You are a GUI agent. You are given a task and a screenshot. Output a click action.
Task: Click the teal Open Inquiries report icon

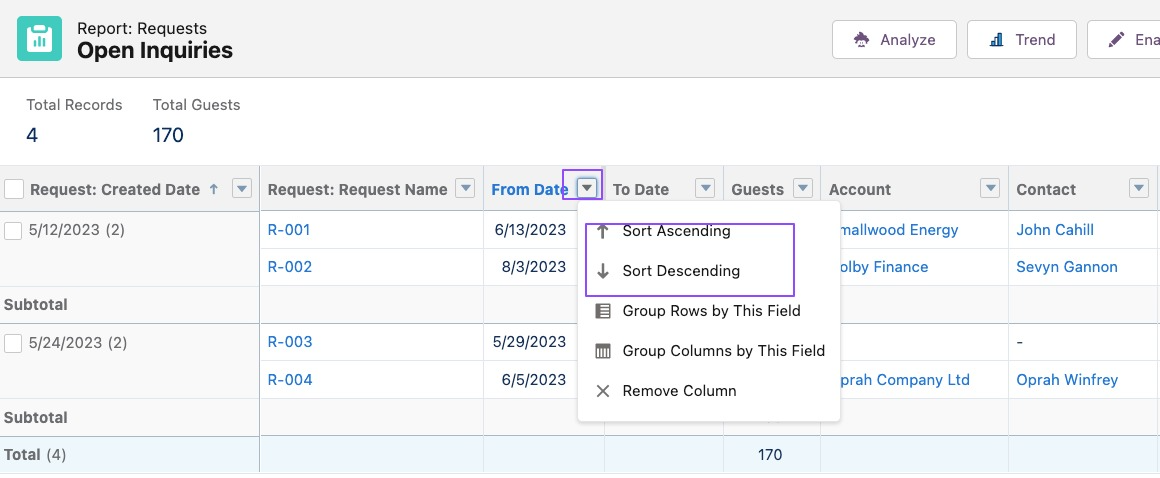coord(40,38)
